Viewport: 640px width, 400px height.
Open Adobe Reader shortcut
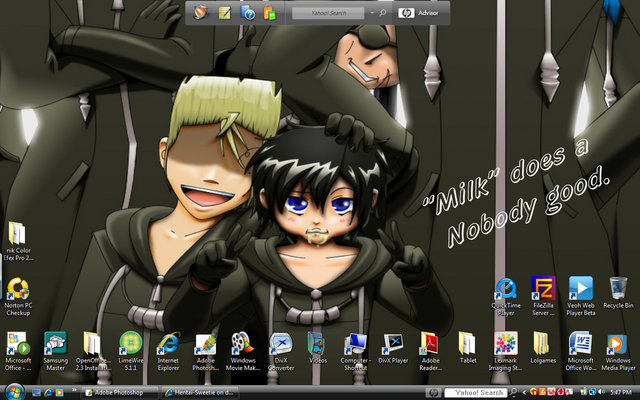pyautogui.click(x=430, y=351)
